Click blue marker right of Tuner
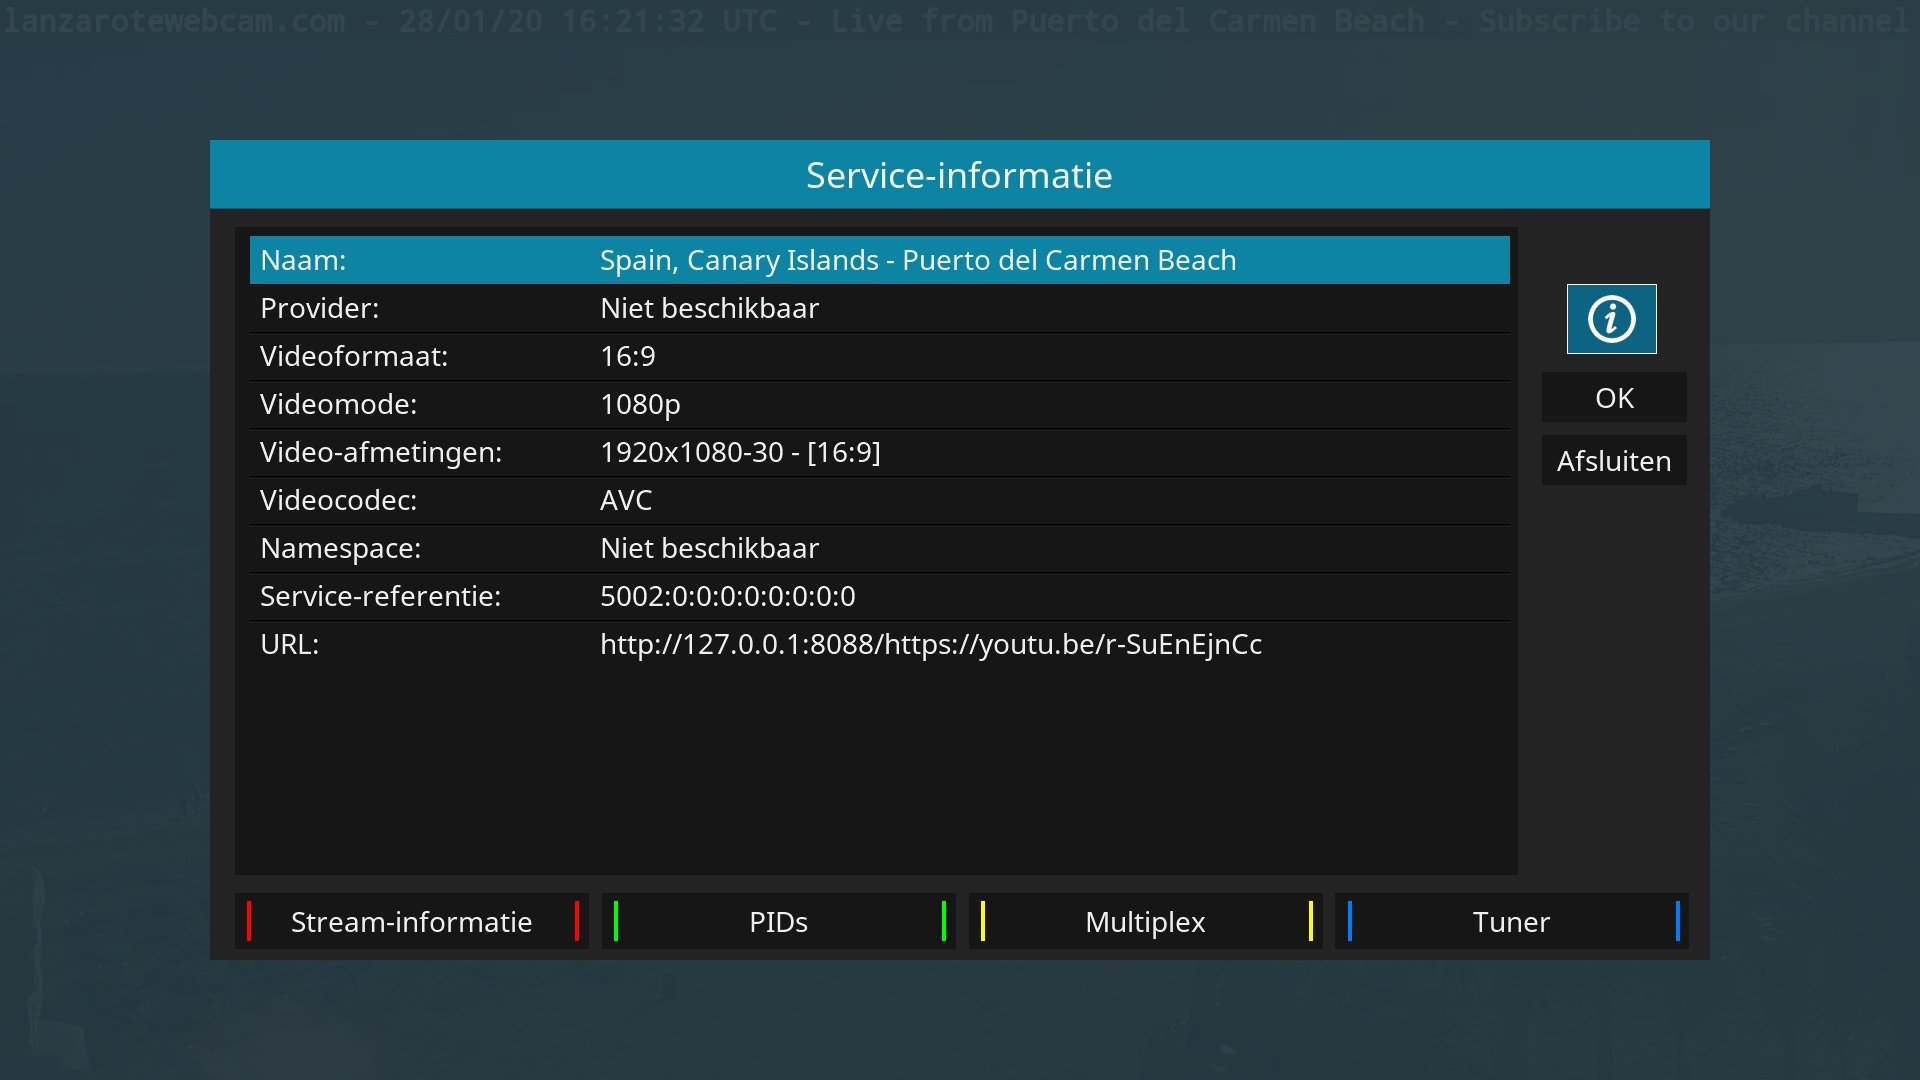Image resolution: width=1920 pixels, height=1080 pixels. coord(1677,921)
